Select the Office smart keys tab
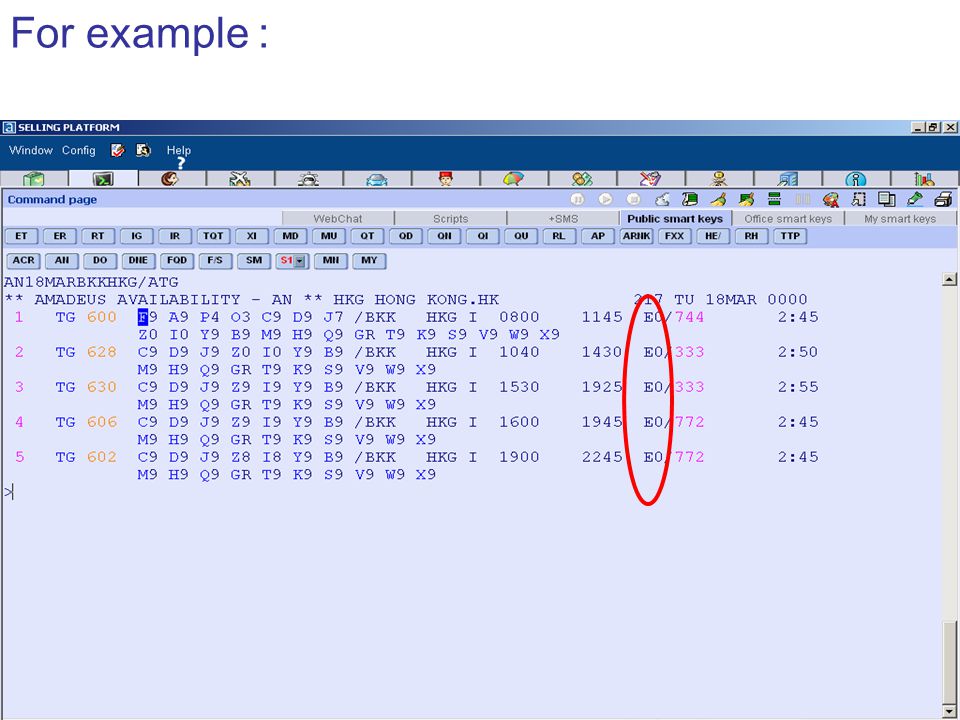Viewport: 960px width, 720px height. coord(788,219)
